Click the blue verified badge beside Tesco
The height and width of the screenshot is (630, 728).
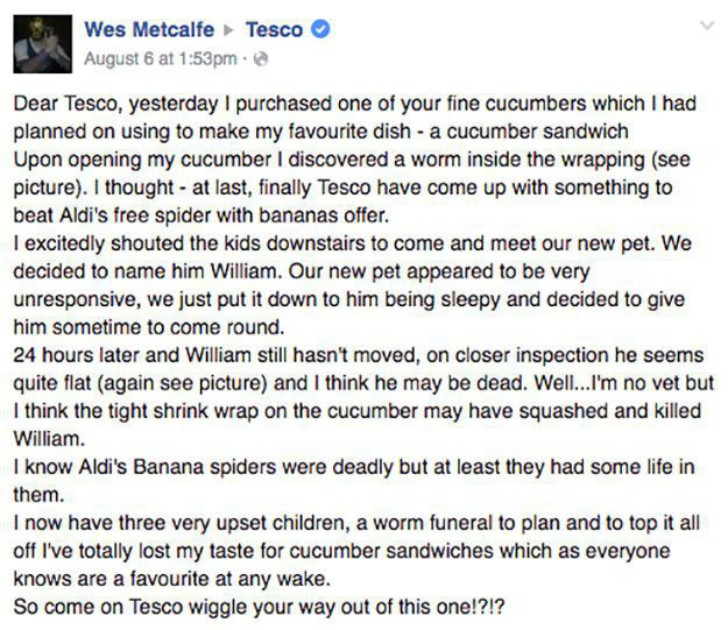pyautogui.click(x=319, y=30)
